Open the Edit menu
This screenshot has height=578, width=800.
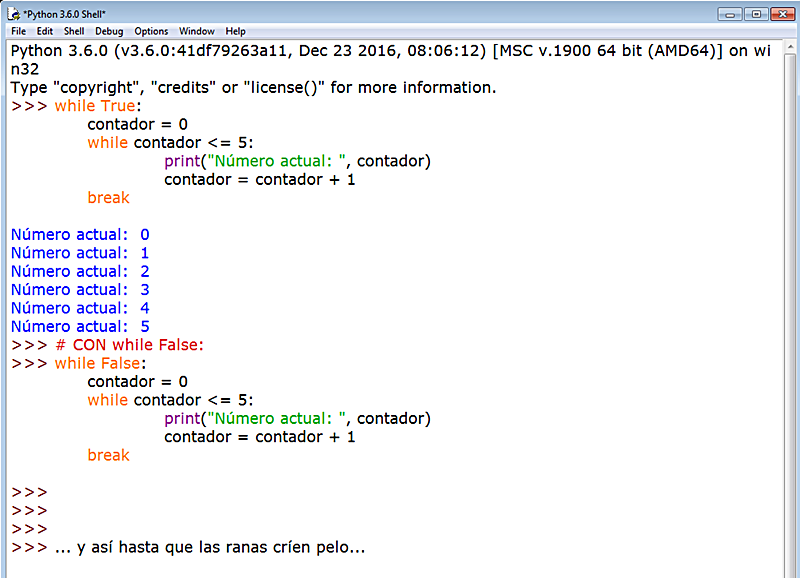[x=44, y=31]
